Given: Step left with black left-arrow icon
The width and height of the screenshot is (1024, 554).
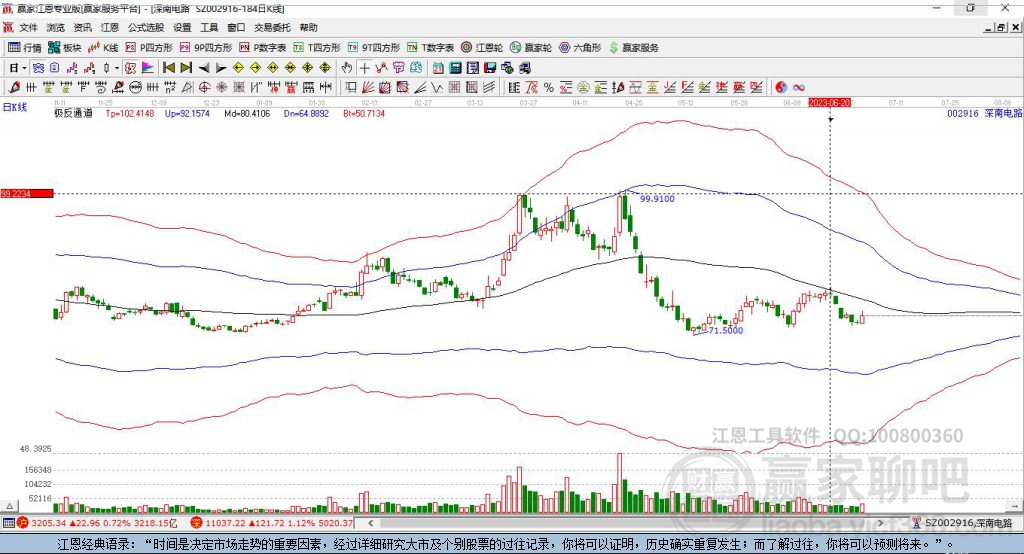Looking at the screenshot, I should [x=204, y=68].
